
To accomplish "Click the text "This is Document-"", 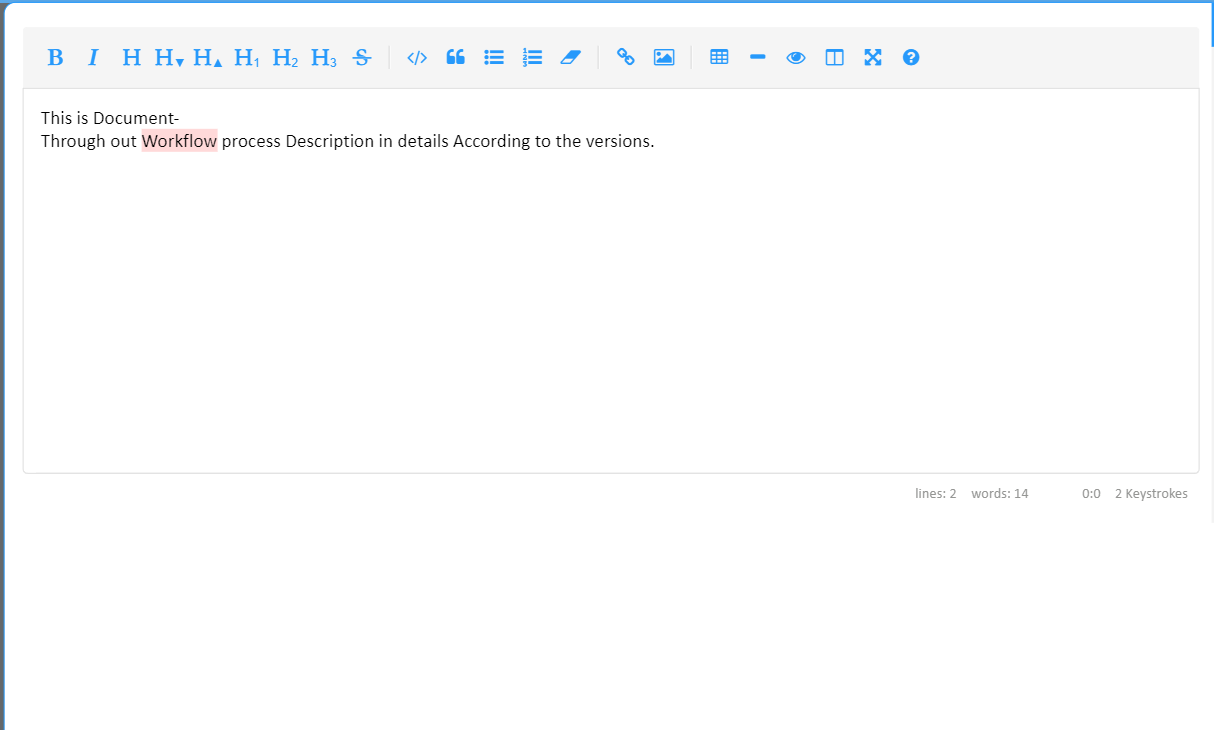I will pos(110,118).
